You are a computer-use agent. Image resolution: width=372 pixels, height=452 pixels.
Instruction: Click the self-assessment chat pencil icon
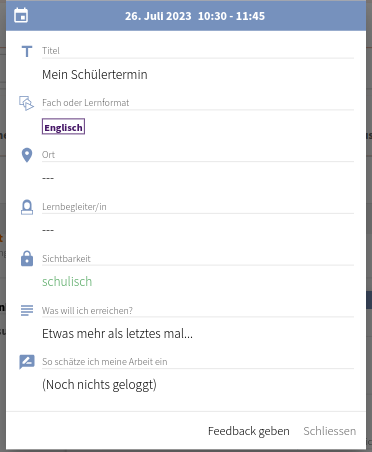[27, 362]
